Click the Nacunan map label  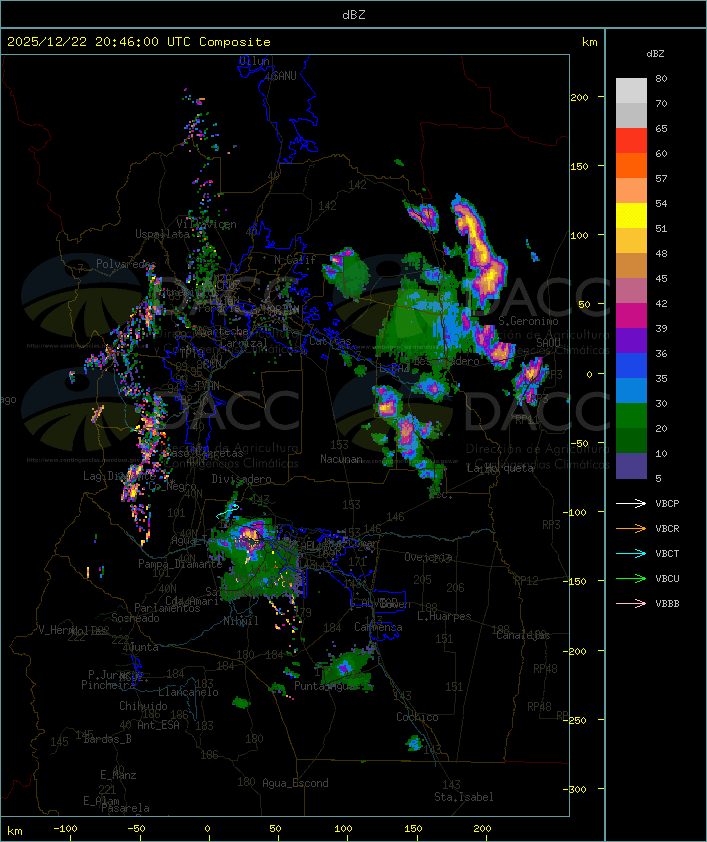click(x=341, y=459)
